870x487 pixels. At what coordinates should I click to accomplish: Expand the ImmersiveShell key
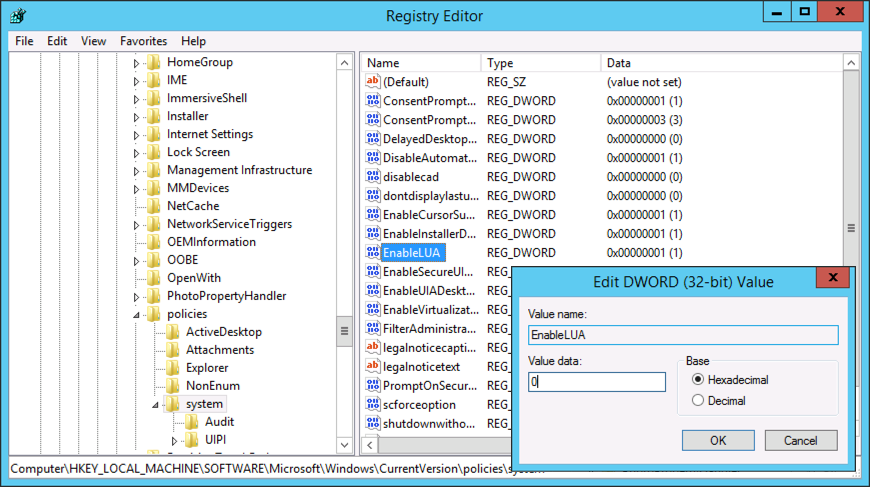pyautogui.click(x=136, y=99)
